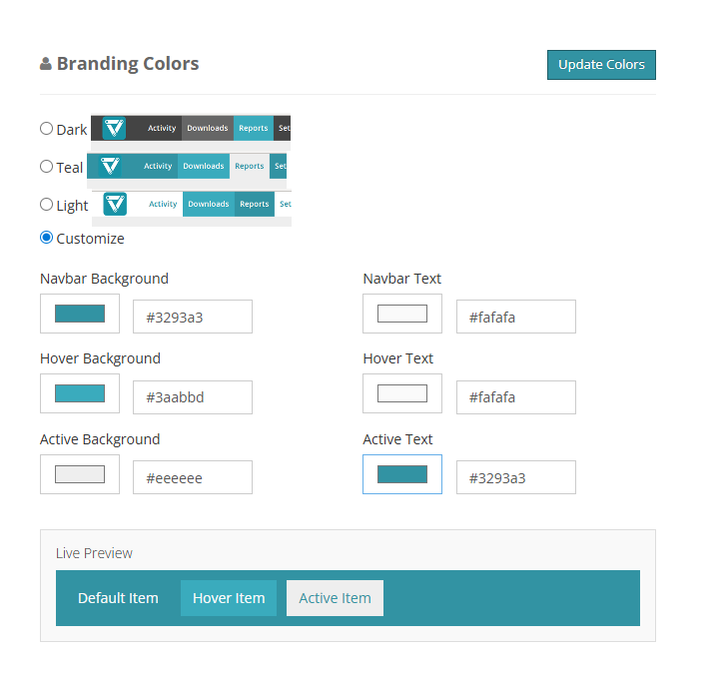Click the Dark theme navbar preview thumbnail
The height and width of the screenshot is (674, 720).
pyautogui.click(x=191, y=128)
